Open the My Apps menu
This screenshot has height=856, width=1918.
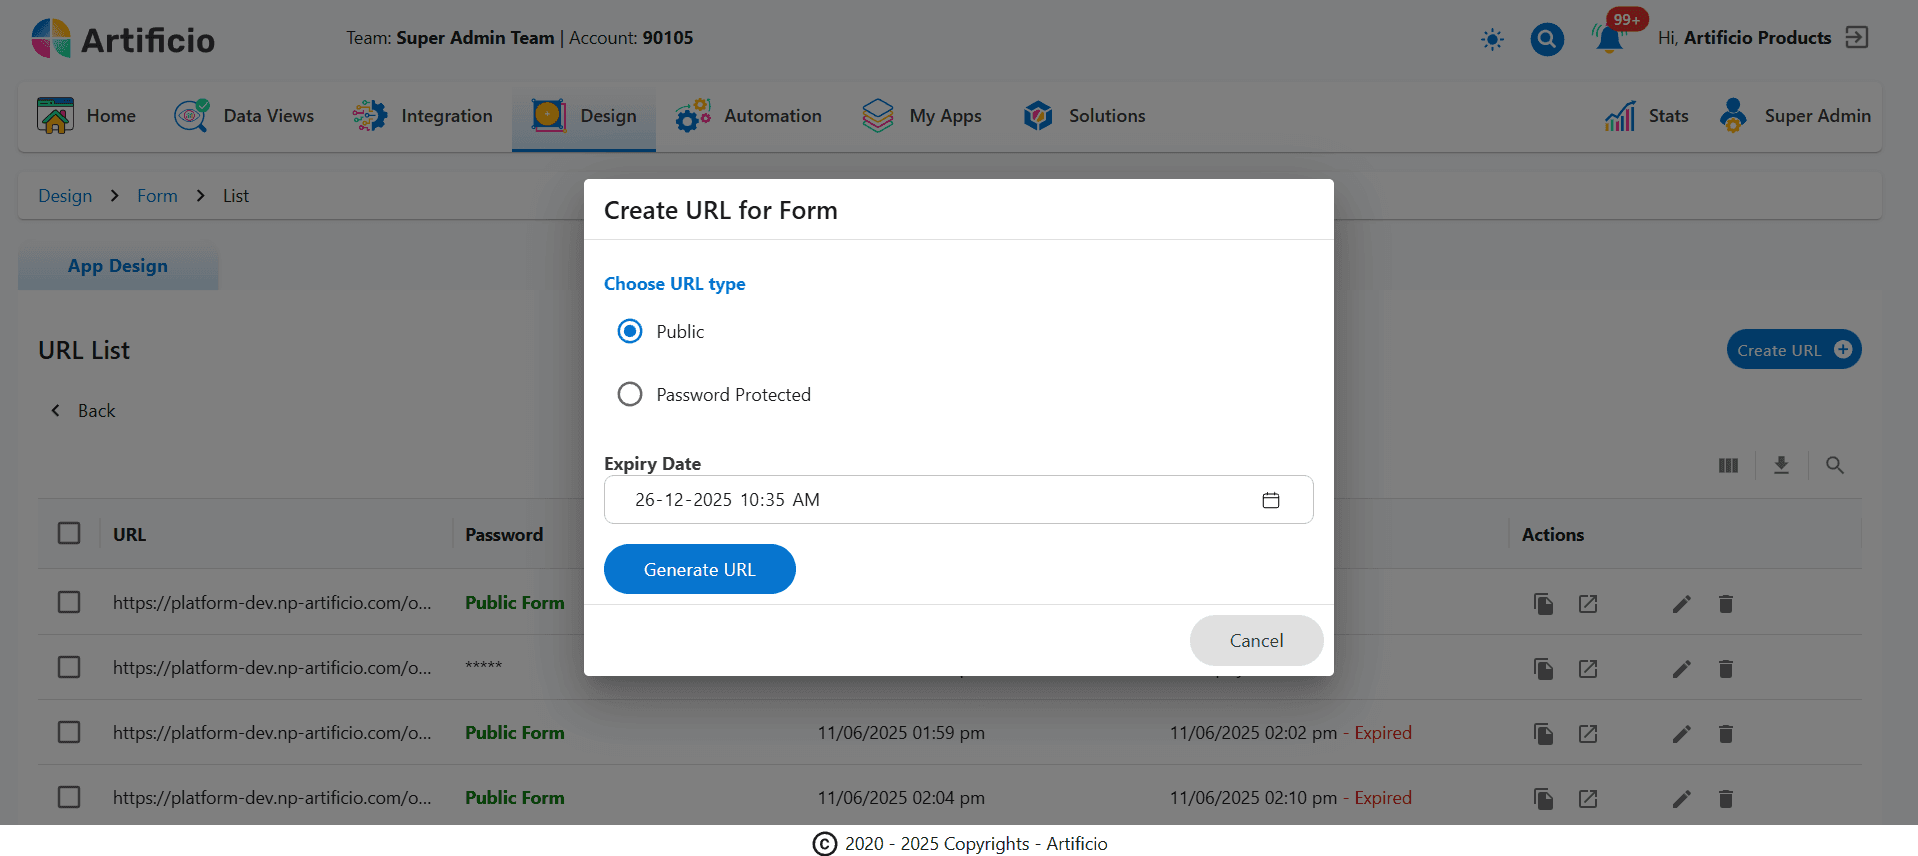click(x=922, y=116)
